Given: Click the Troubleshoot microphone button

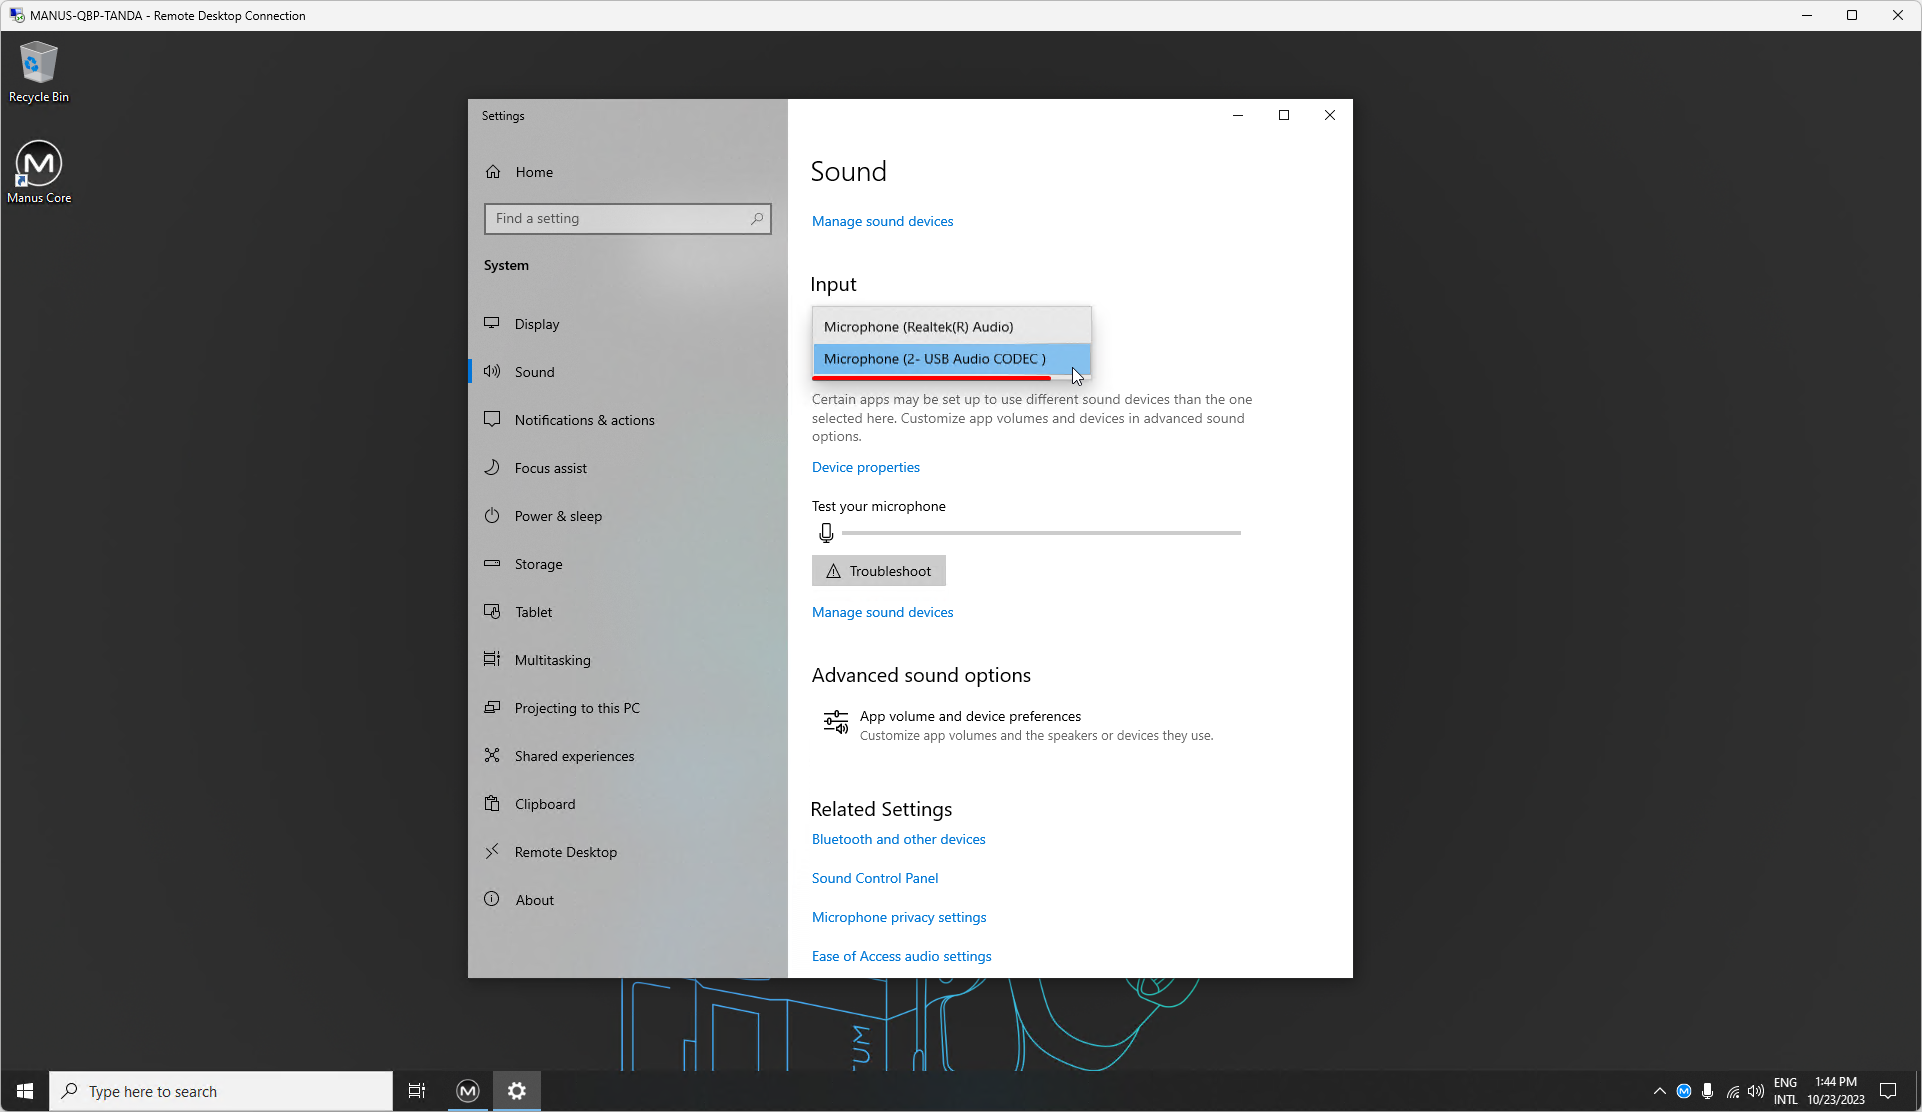Looking at the screenshot, I should point(878,571).
